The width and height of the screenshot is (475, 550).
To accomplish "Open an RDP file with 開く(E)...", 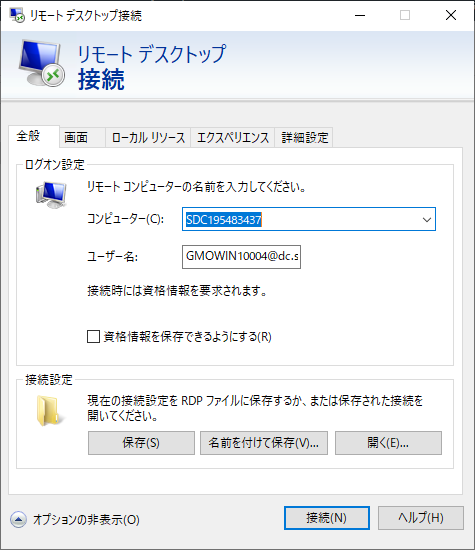I will pyautogui.click(x=388, y=443).
